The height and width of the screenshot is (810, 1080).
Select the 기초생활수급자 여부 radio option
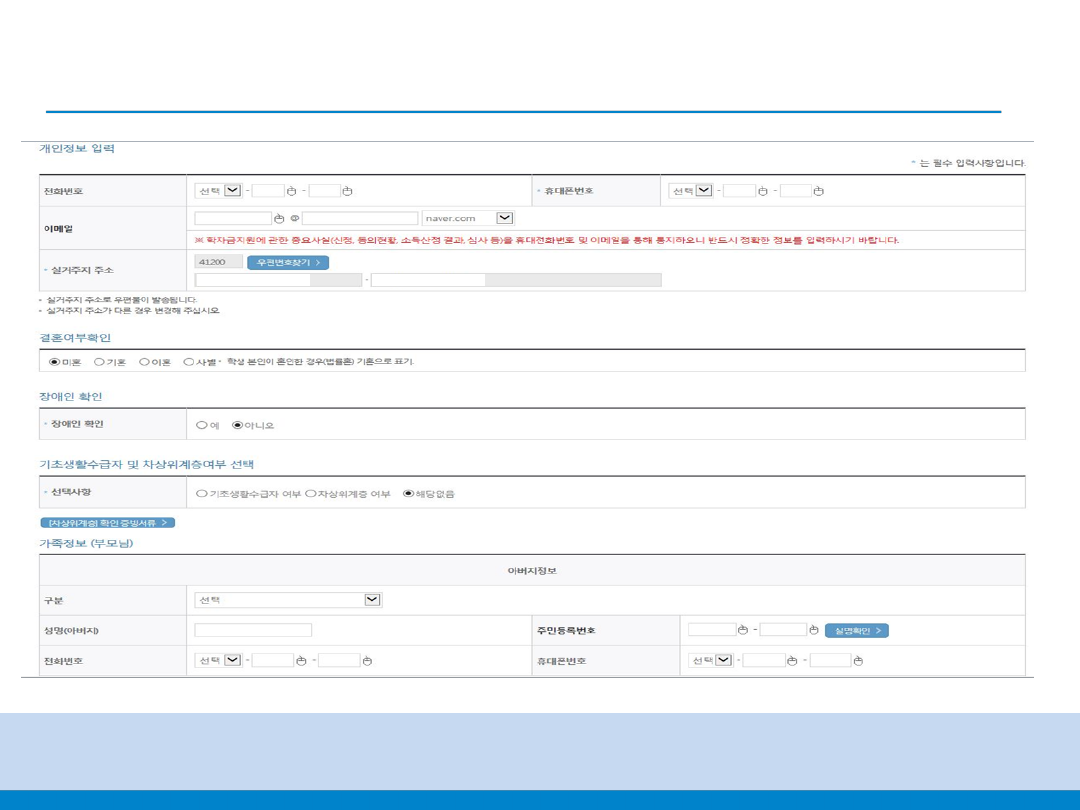[x=202, y=493]
